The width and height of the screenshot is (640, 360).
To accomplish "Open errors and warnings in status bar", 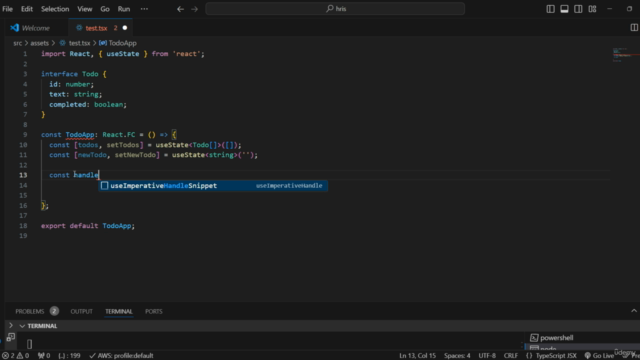I will (x=16, y=356).
